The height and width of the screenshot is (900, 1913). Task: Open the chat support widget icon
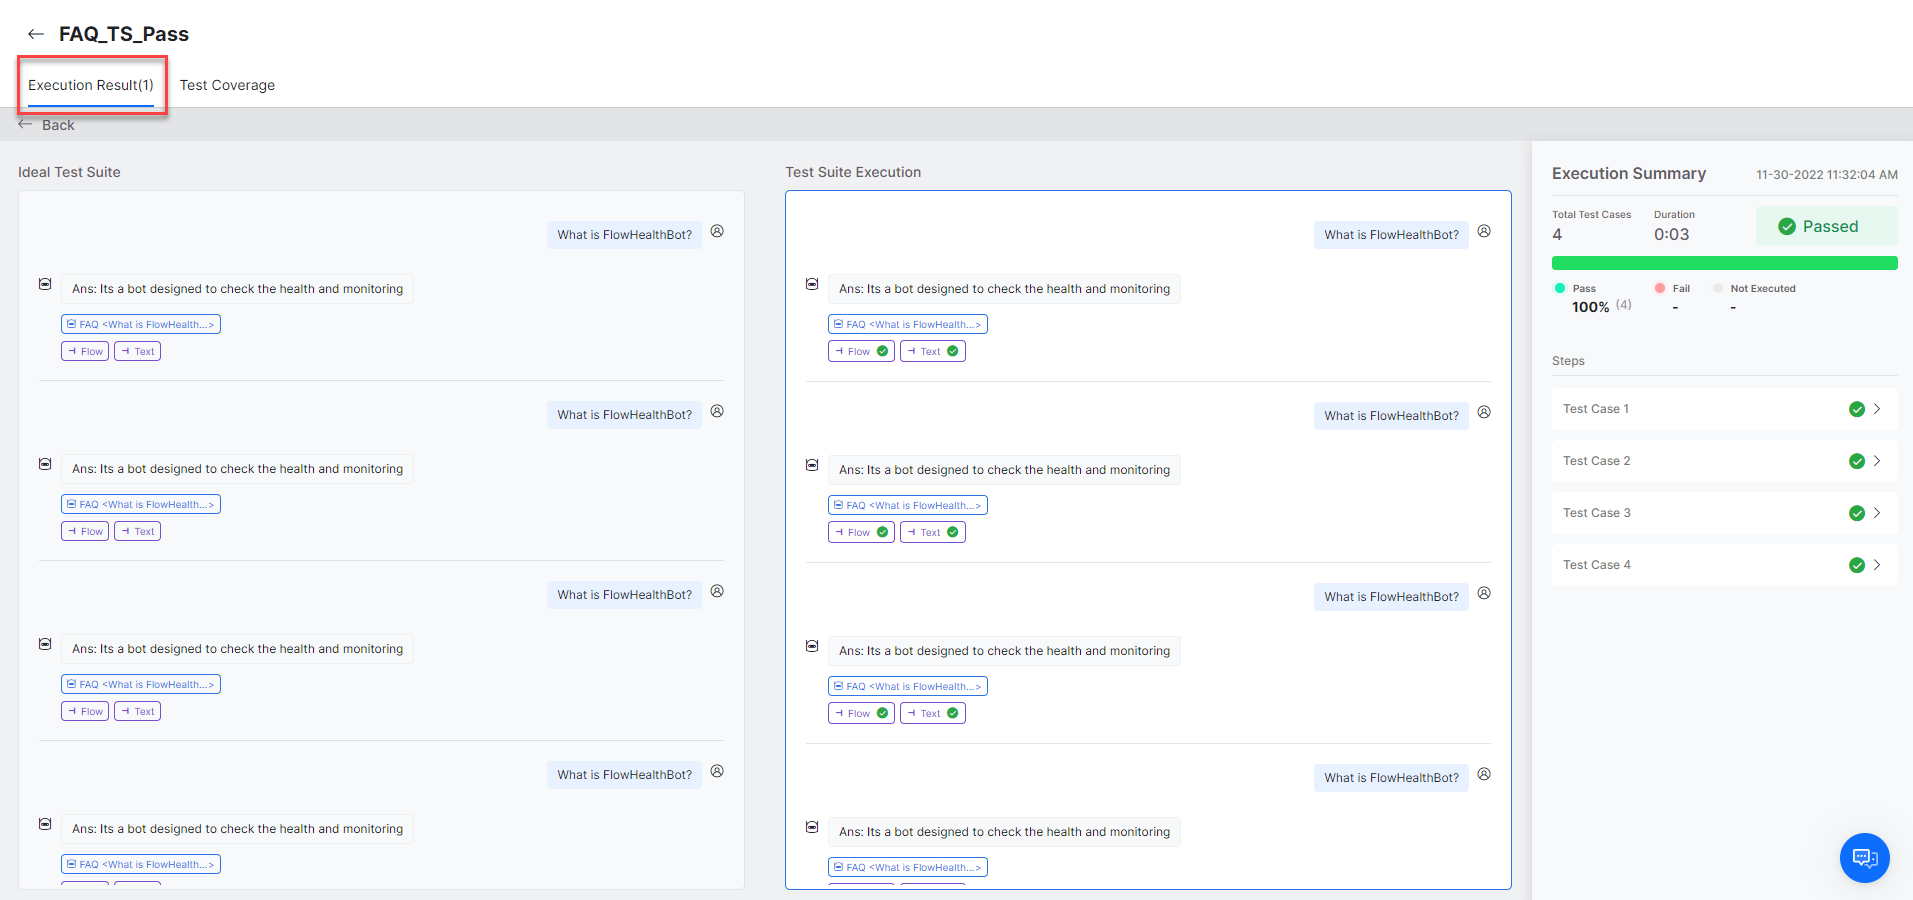pos(1864,857)
